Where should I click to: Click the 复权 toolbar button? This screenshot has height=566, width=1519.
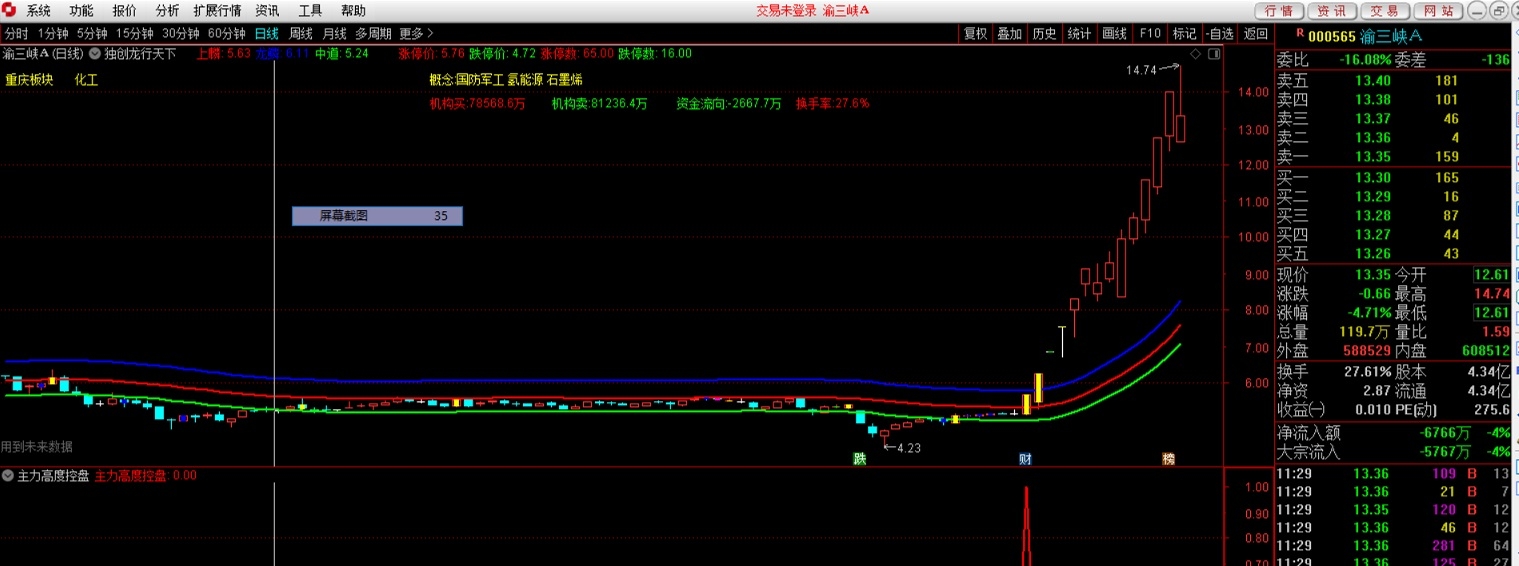(975, 33)
